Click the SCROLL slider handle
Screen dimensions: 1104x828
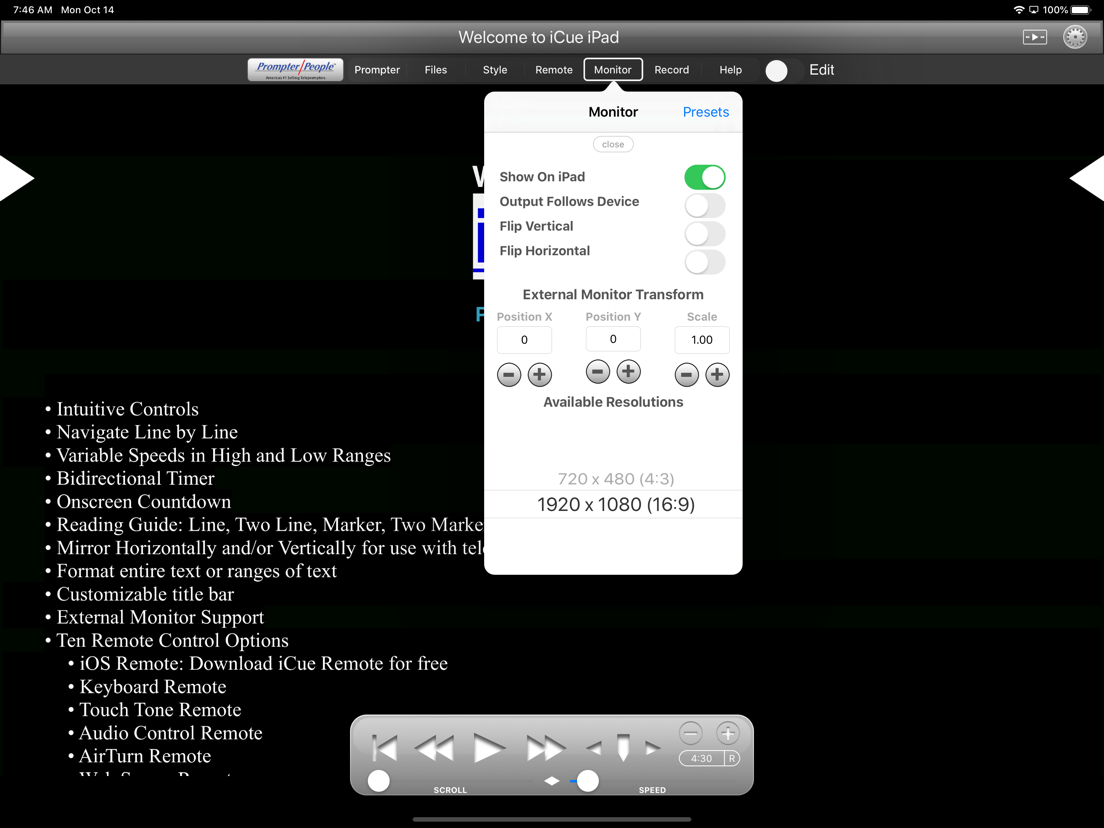379,781
